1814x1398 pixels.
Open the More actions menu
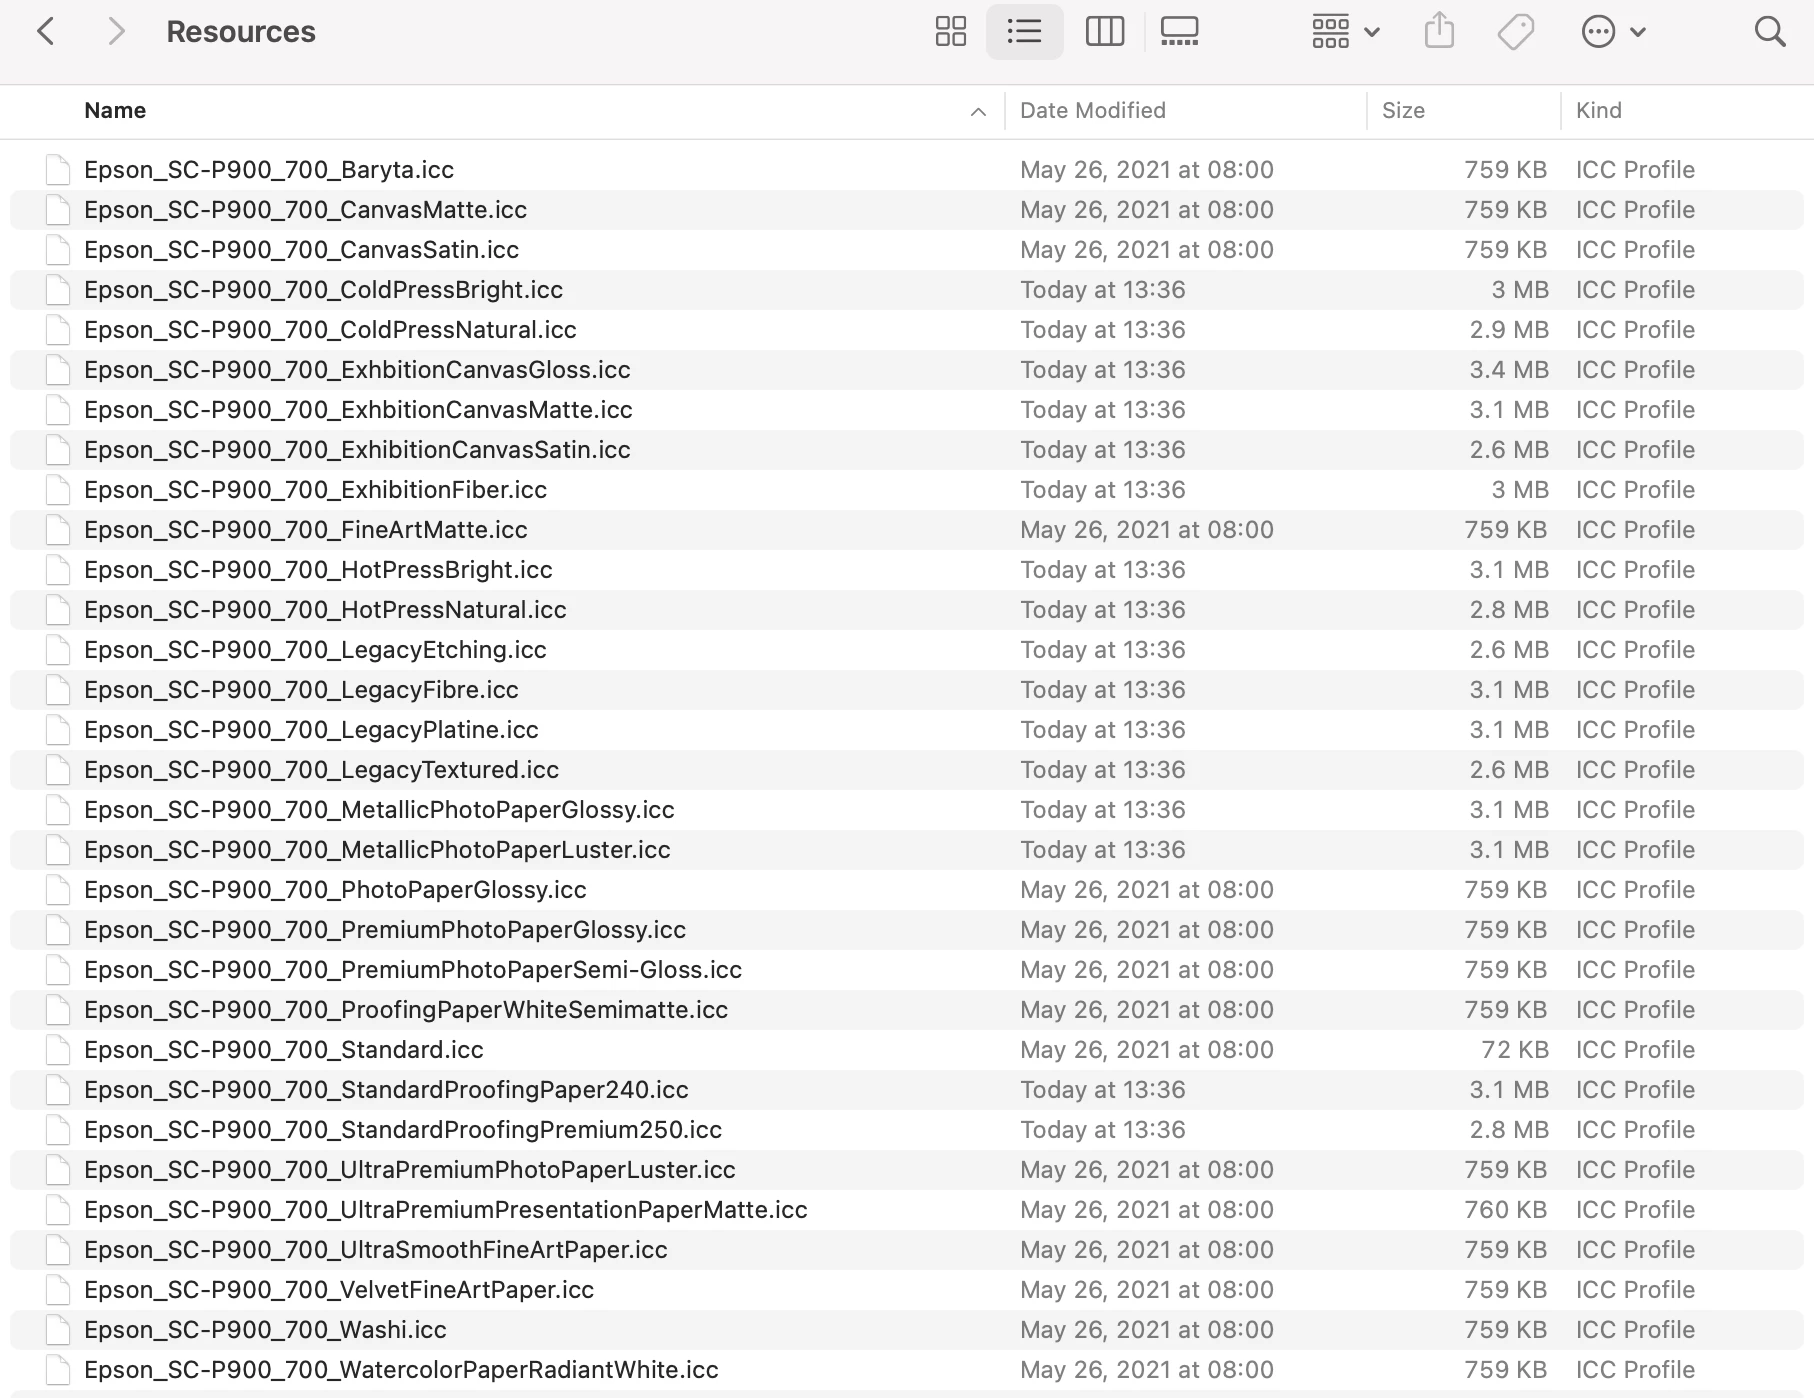1613,32
